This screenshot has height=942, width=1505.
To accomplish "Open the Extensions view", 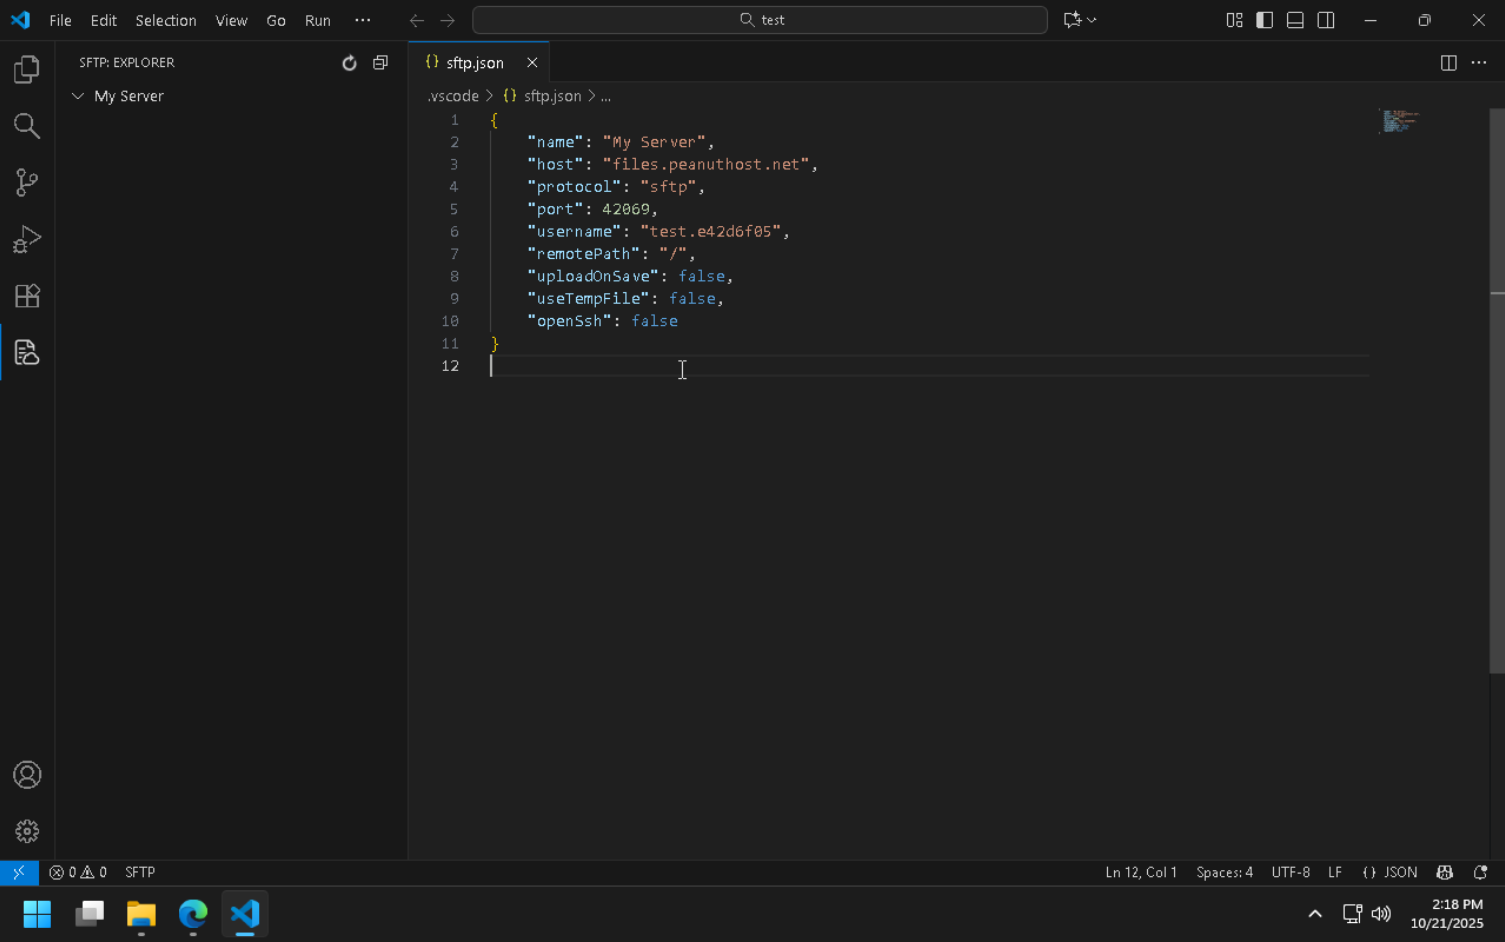I will point(27,296).
